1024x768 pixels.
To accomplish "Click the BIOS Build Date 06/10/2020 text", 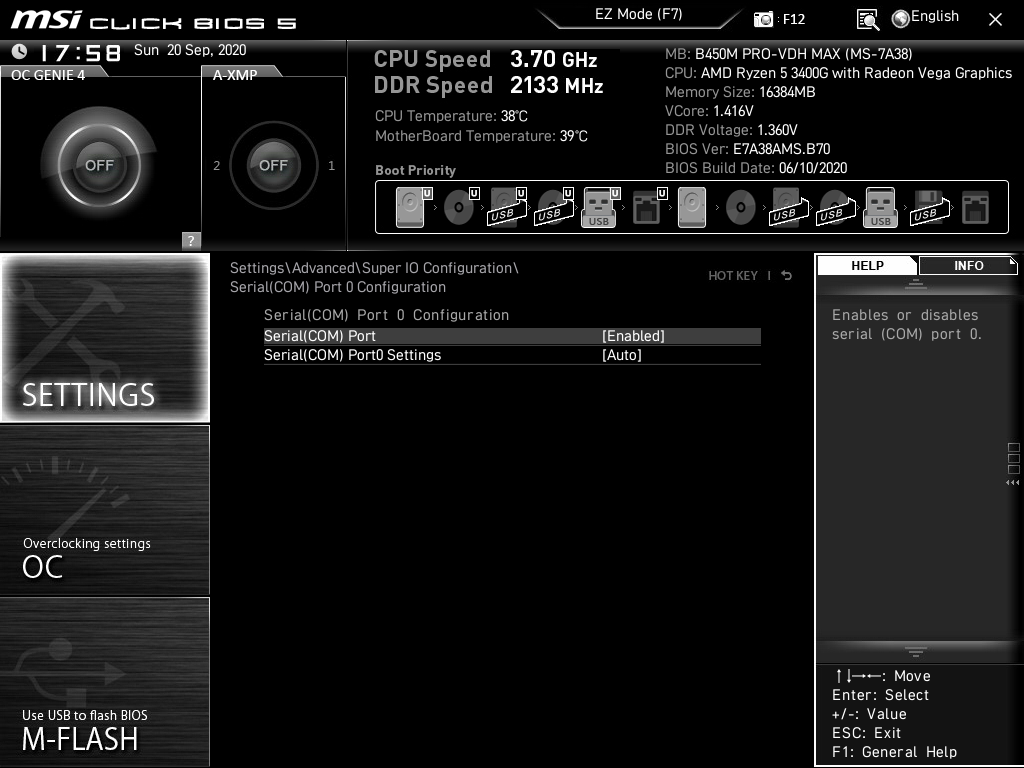I will coord(756,168).
